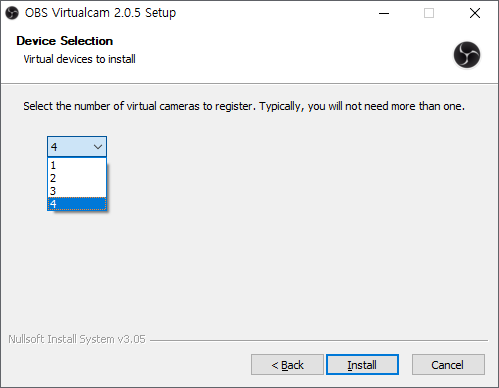
Task: Click the OBS logo in title bar
Action: click(12, 13)
